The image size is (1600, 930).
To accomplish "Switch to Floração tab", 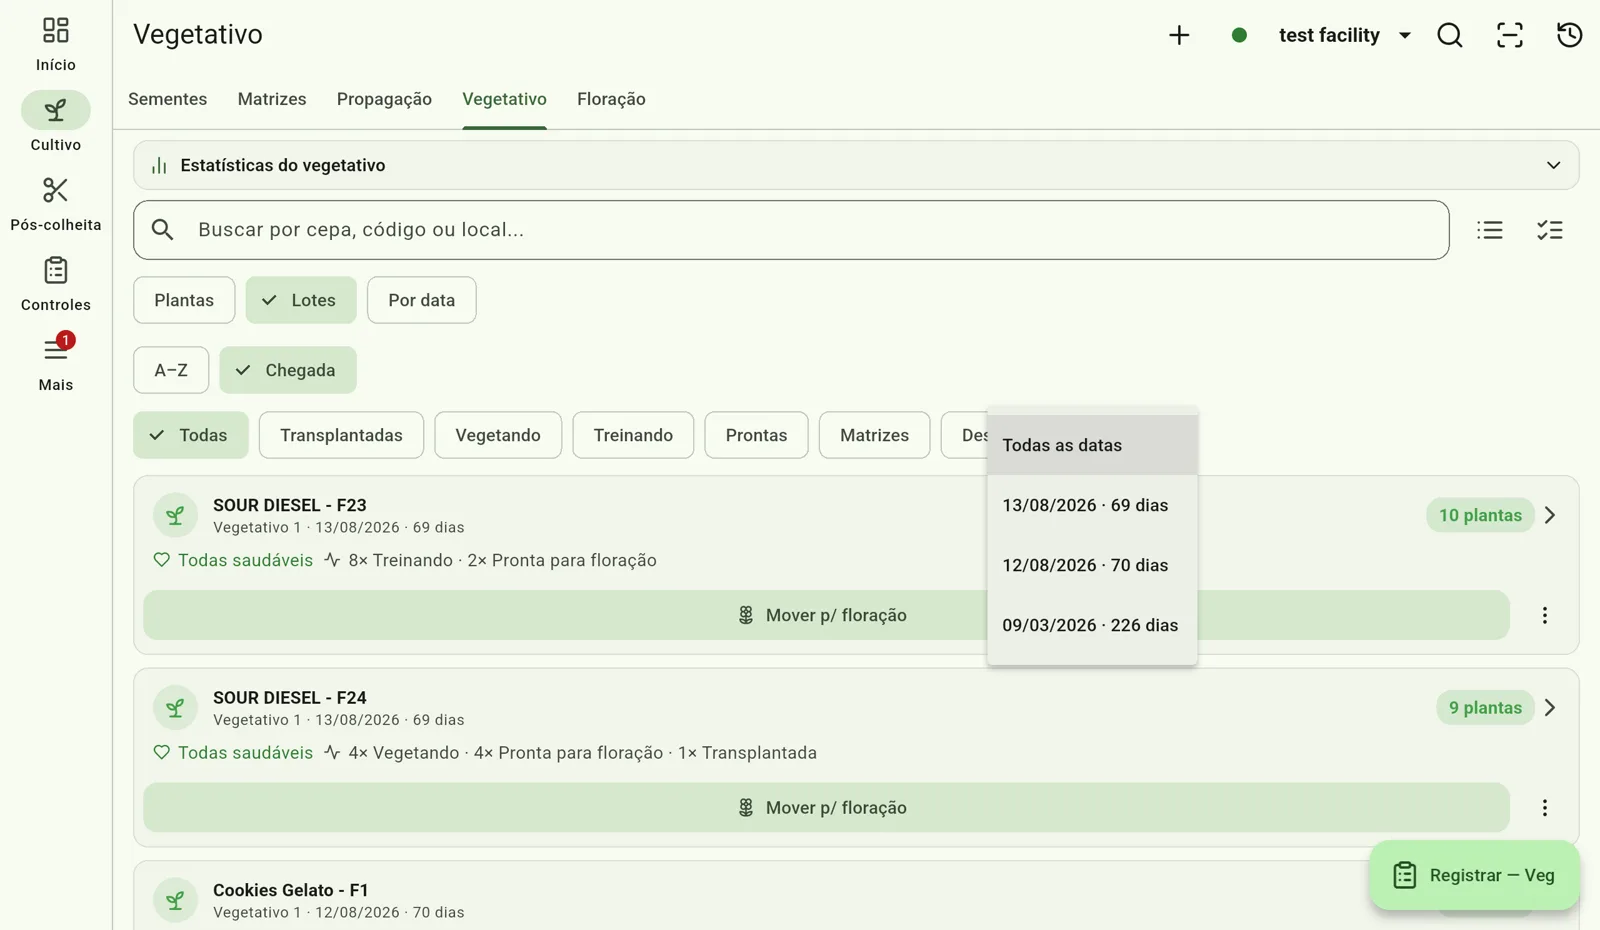I will tap(611, 99).
